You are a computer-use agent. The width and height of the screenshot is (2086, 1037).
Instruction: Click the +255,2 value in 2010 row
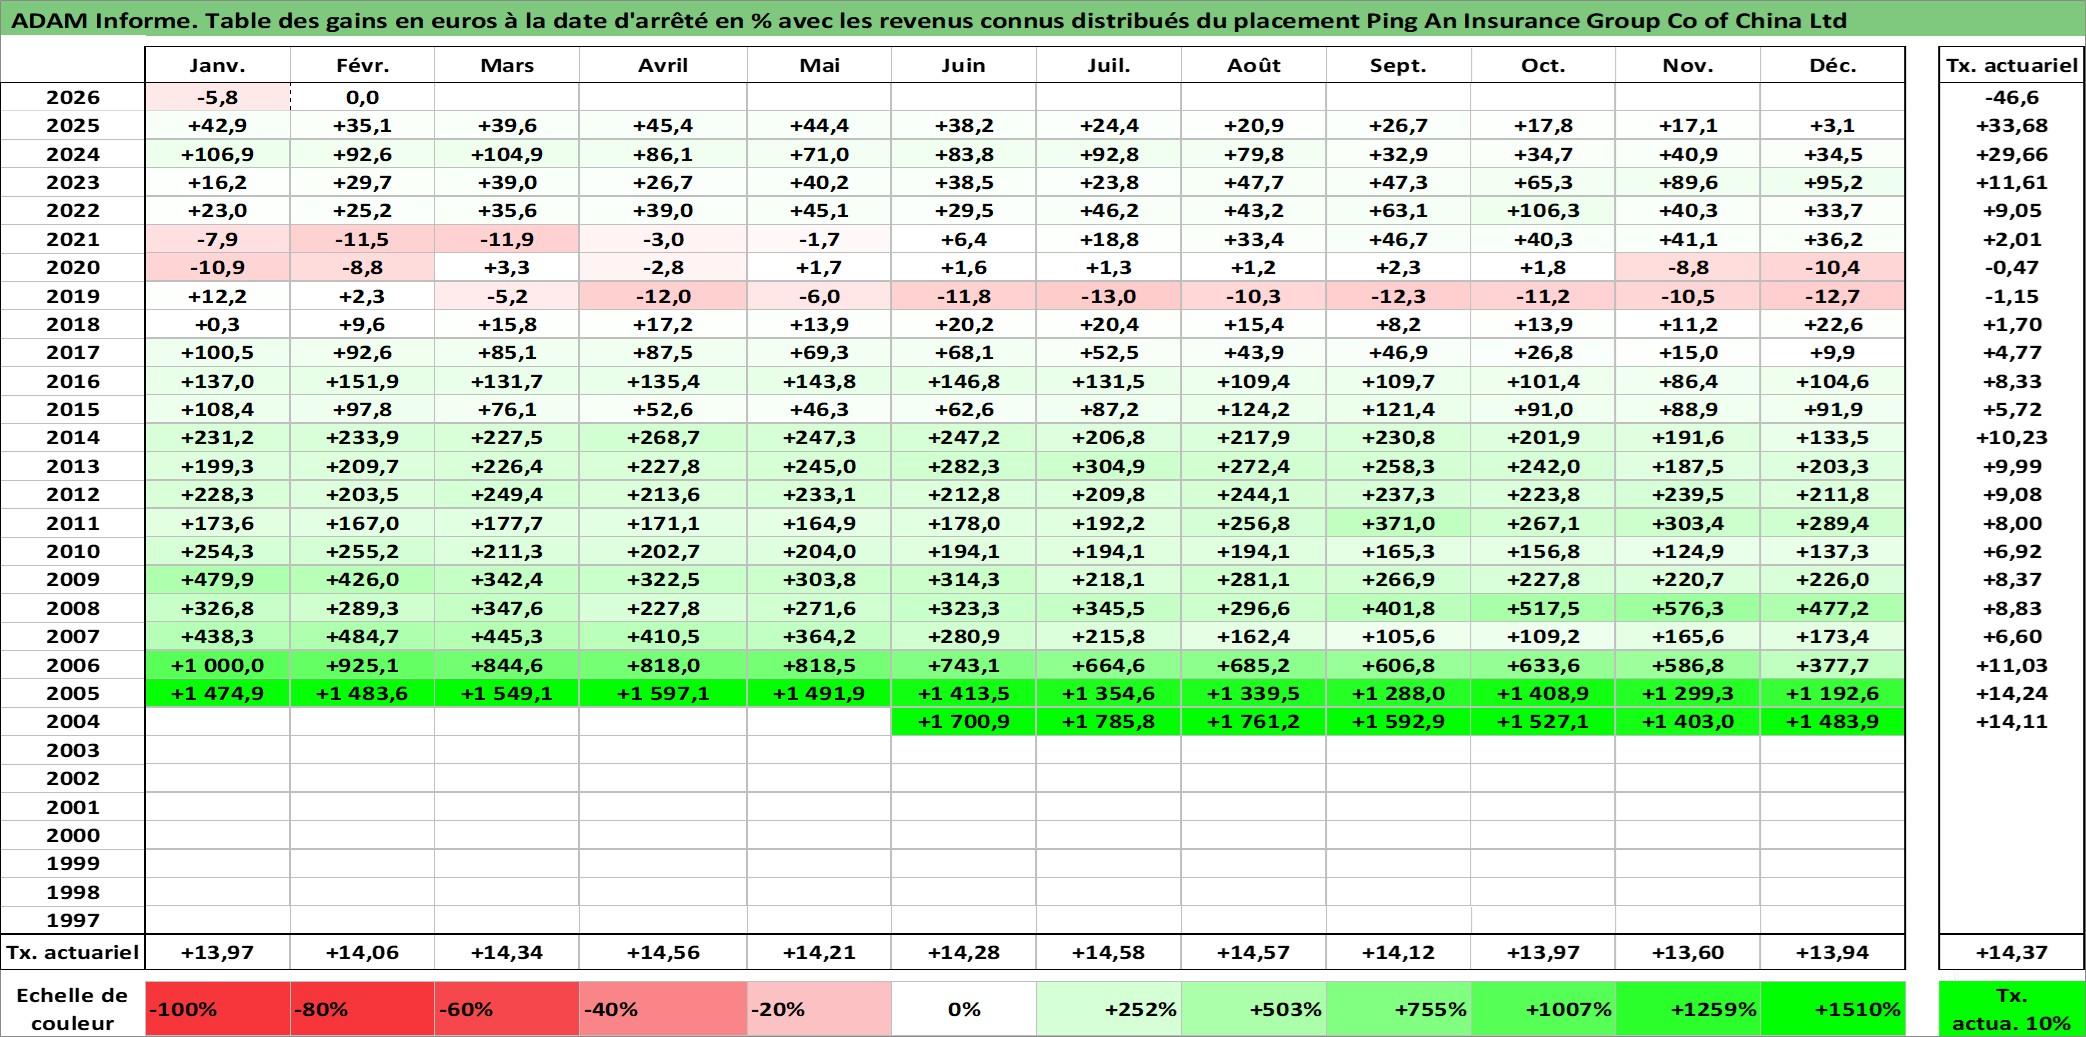click(x=362, y=551)
